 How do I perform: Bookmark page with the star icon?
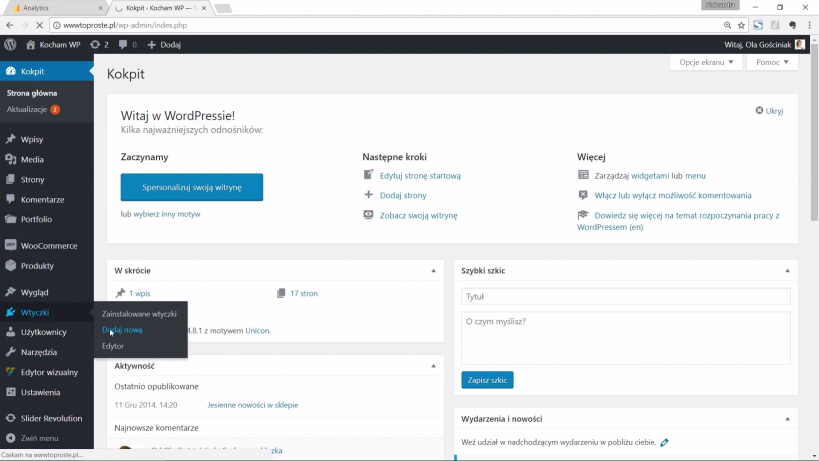pos(741,25)
